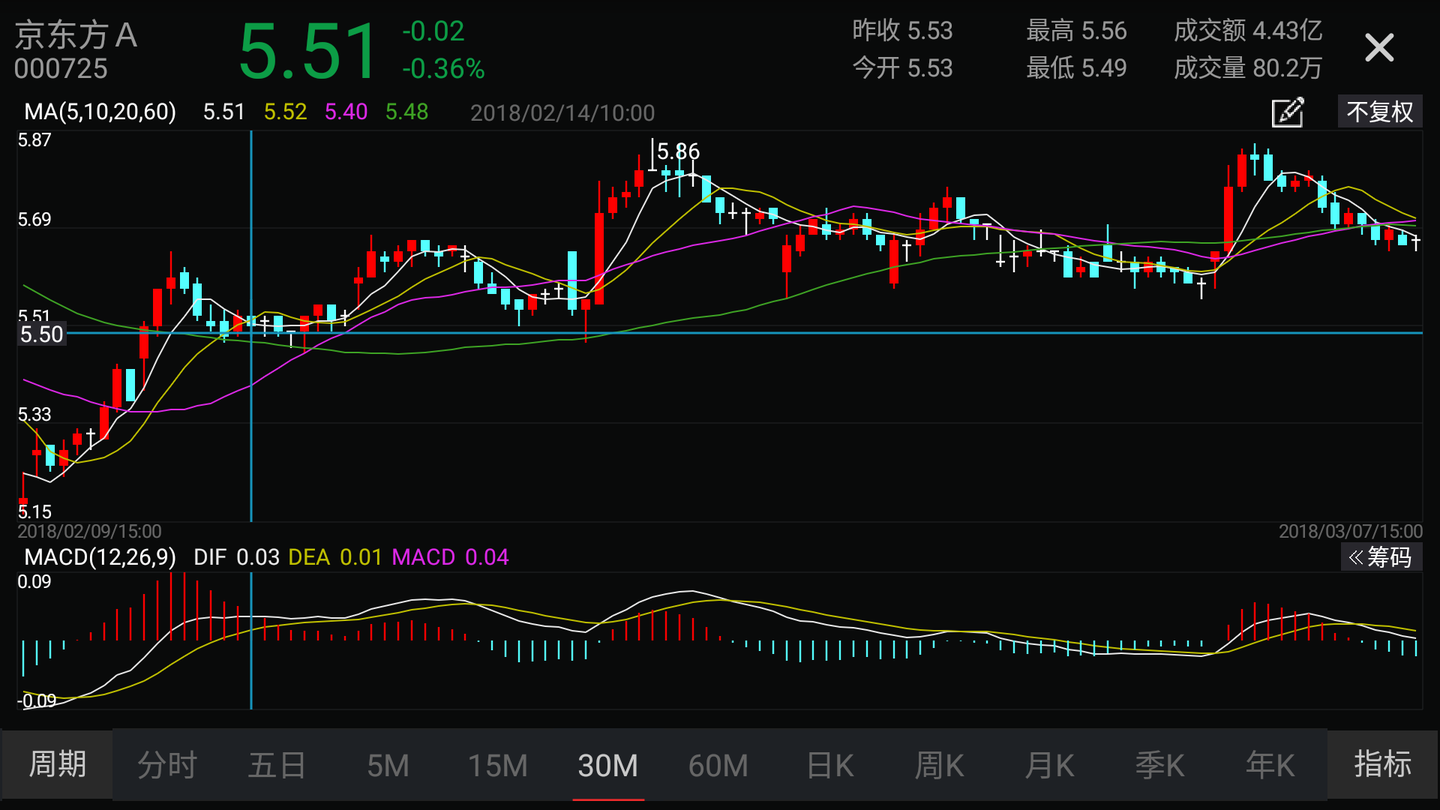Open the 不复权 adjustment dropdown
This screenshot has height=810, width=1440.
click(x=1380, y=112)
